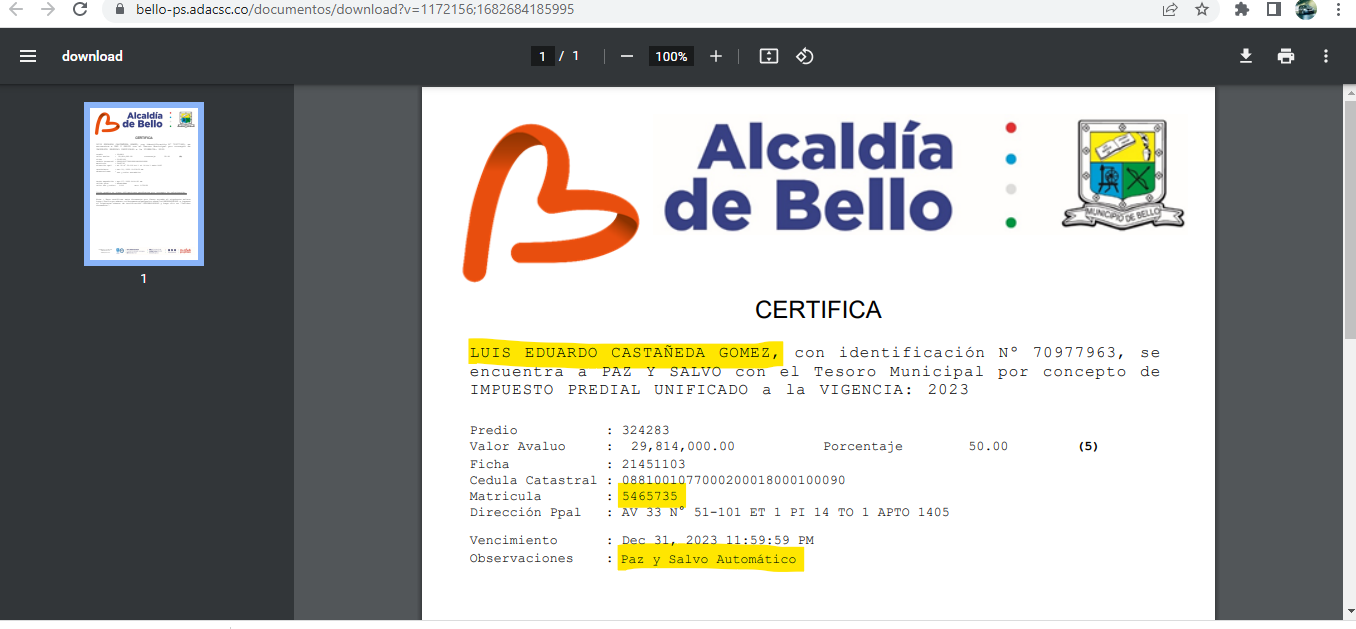Click the Cedula Catastral number

point(734,480)
